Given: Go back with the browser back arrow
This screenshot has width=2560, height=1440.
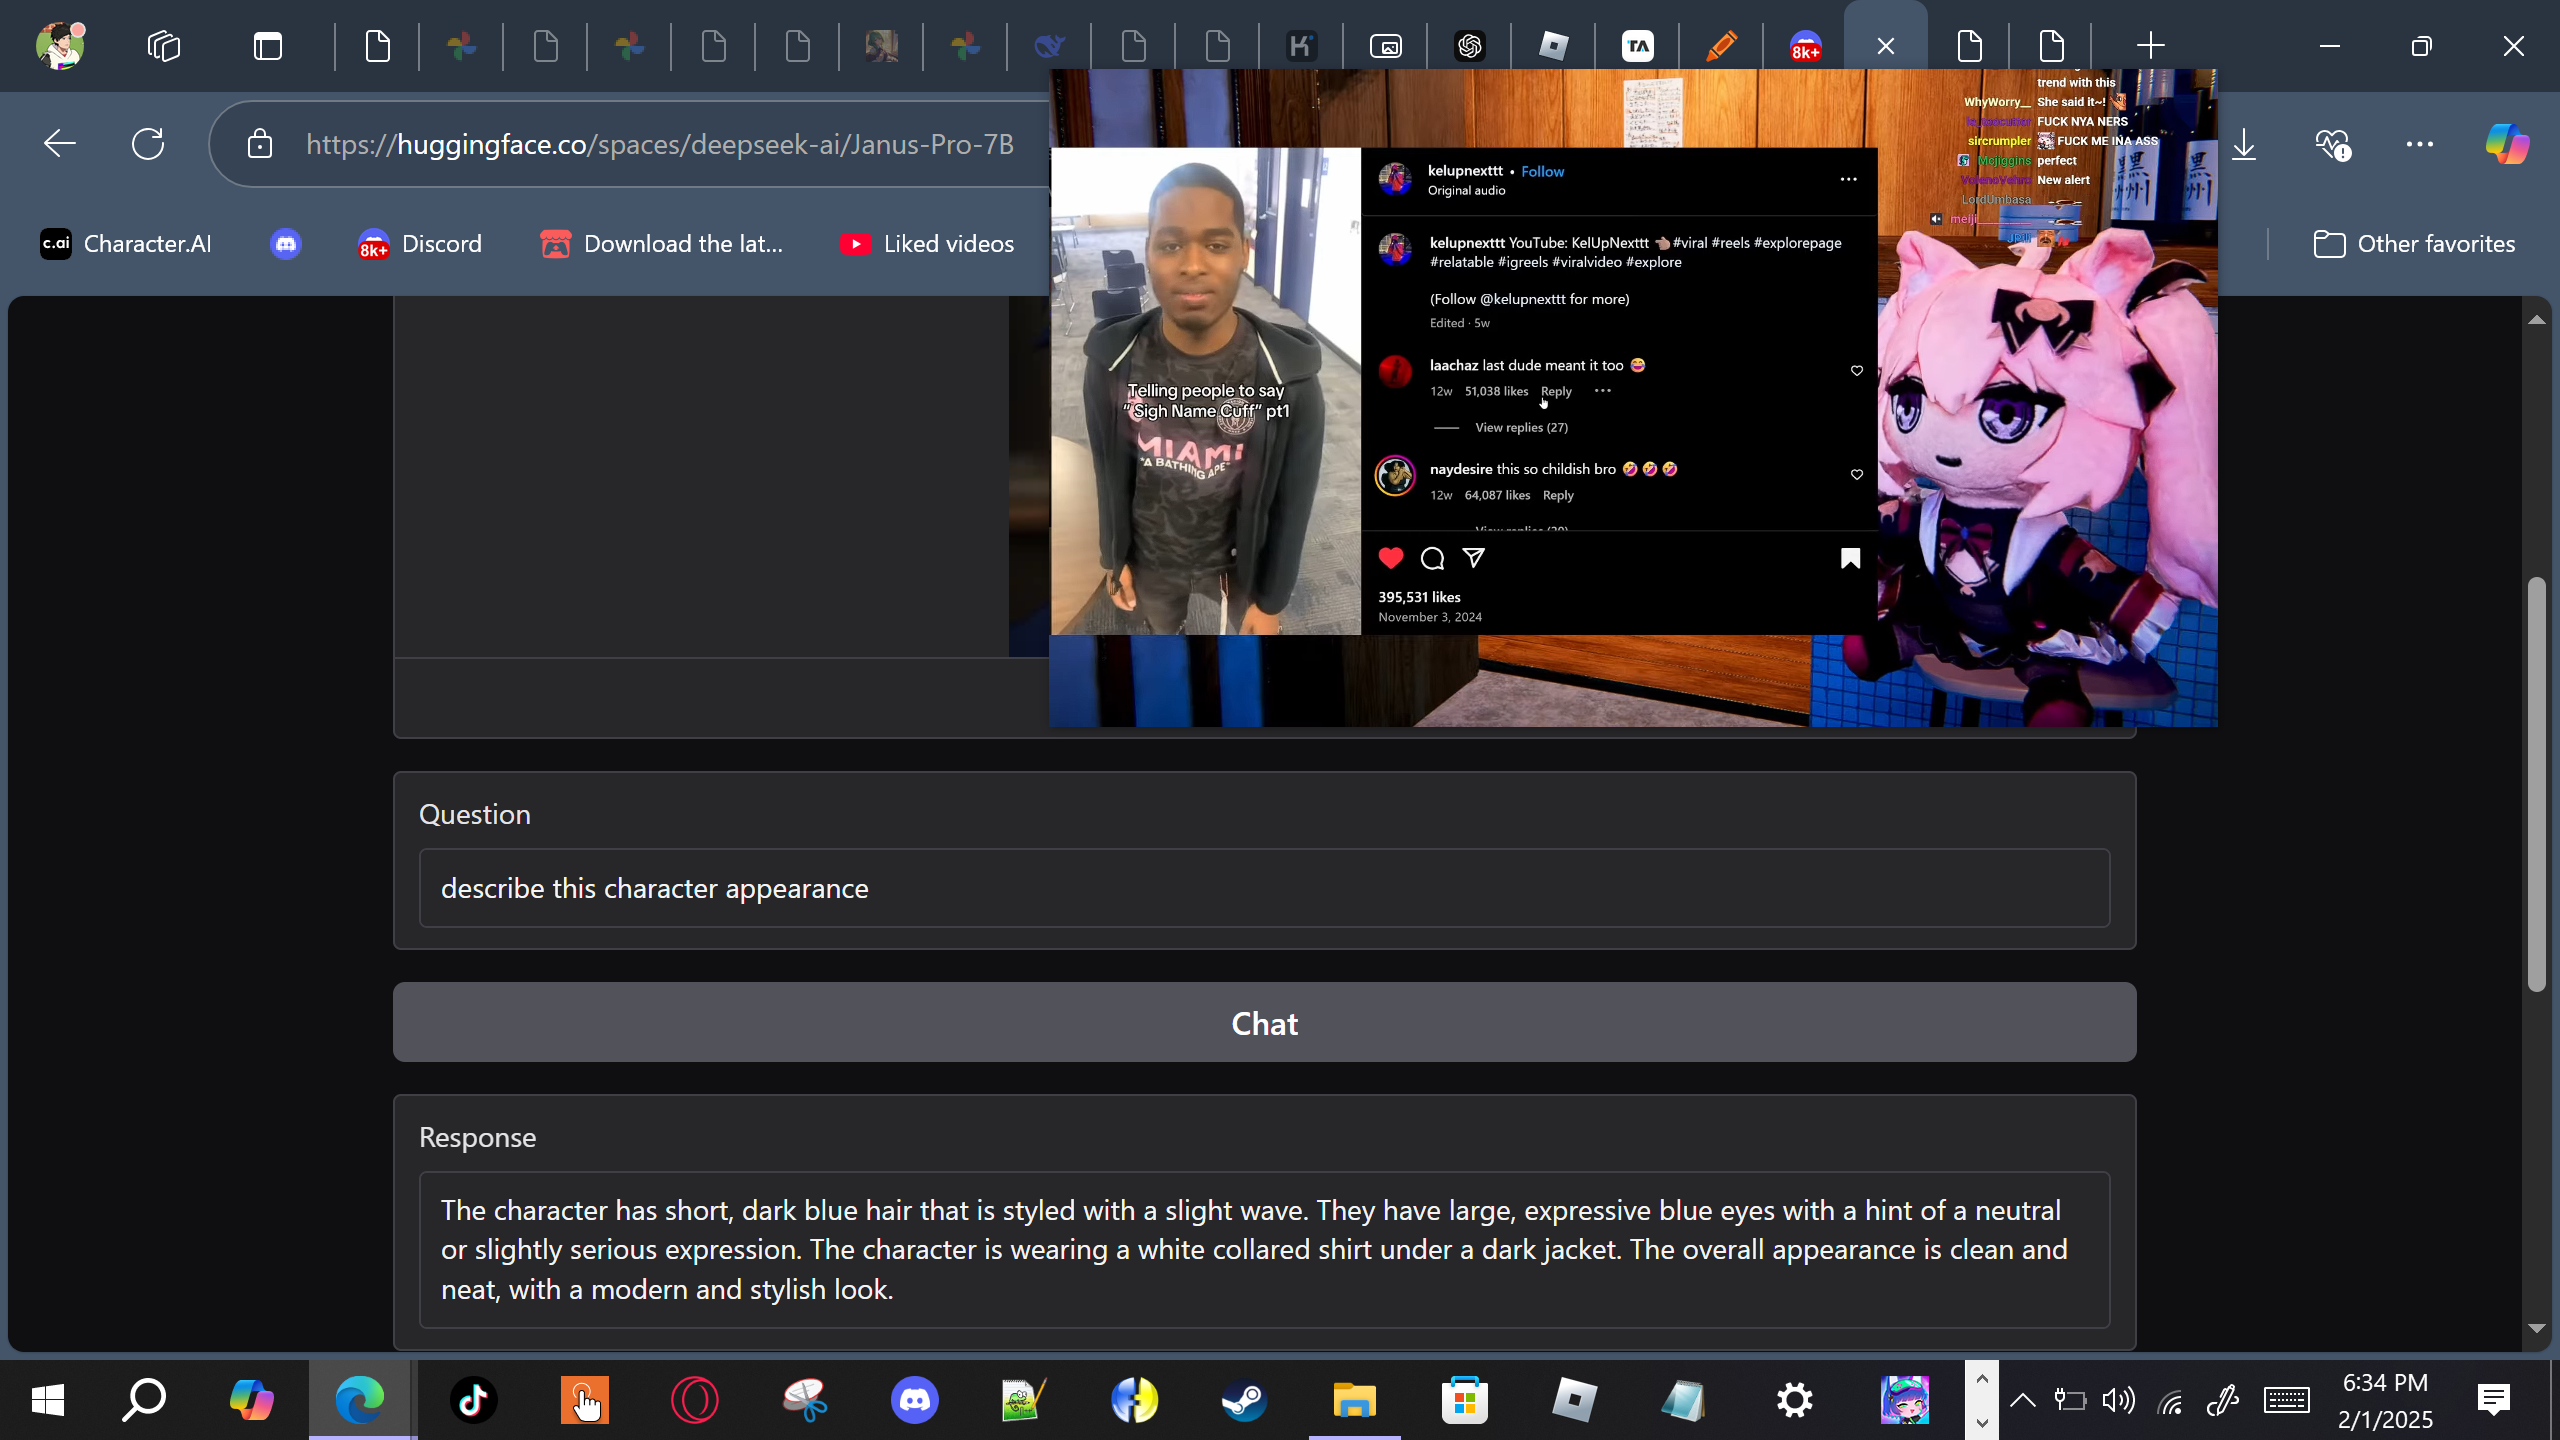Looking at the screenshot, I should point(60,144).
